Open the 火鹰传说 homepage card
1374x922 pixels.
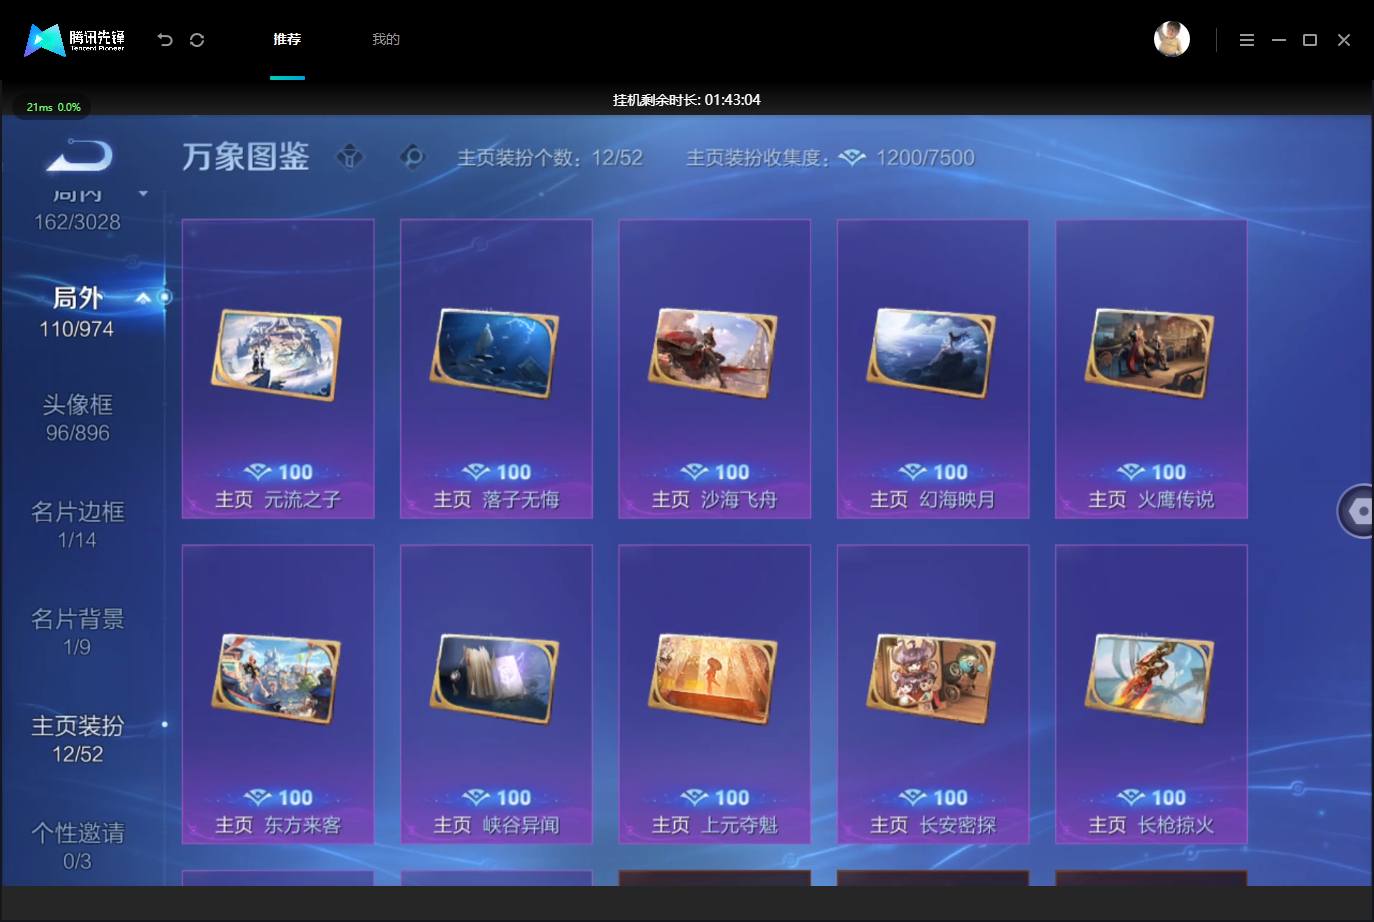pyautogui.click(x=1151, y=369)
